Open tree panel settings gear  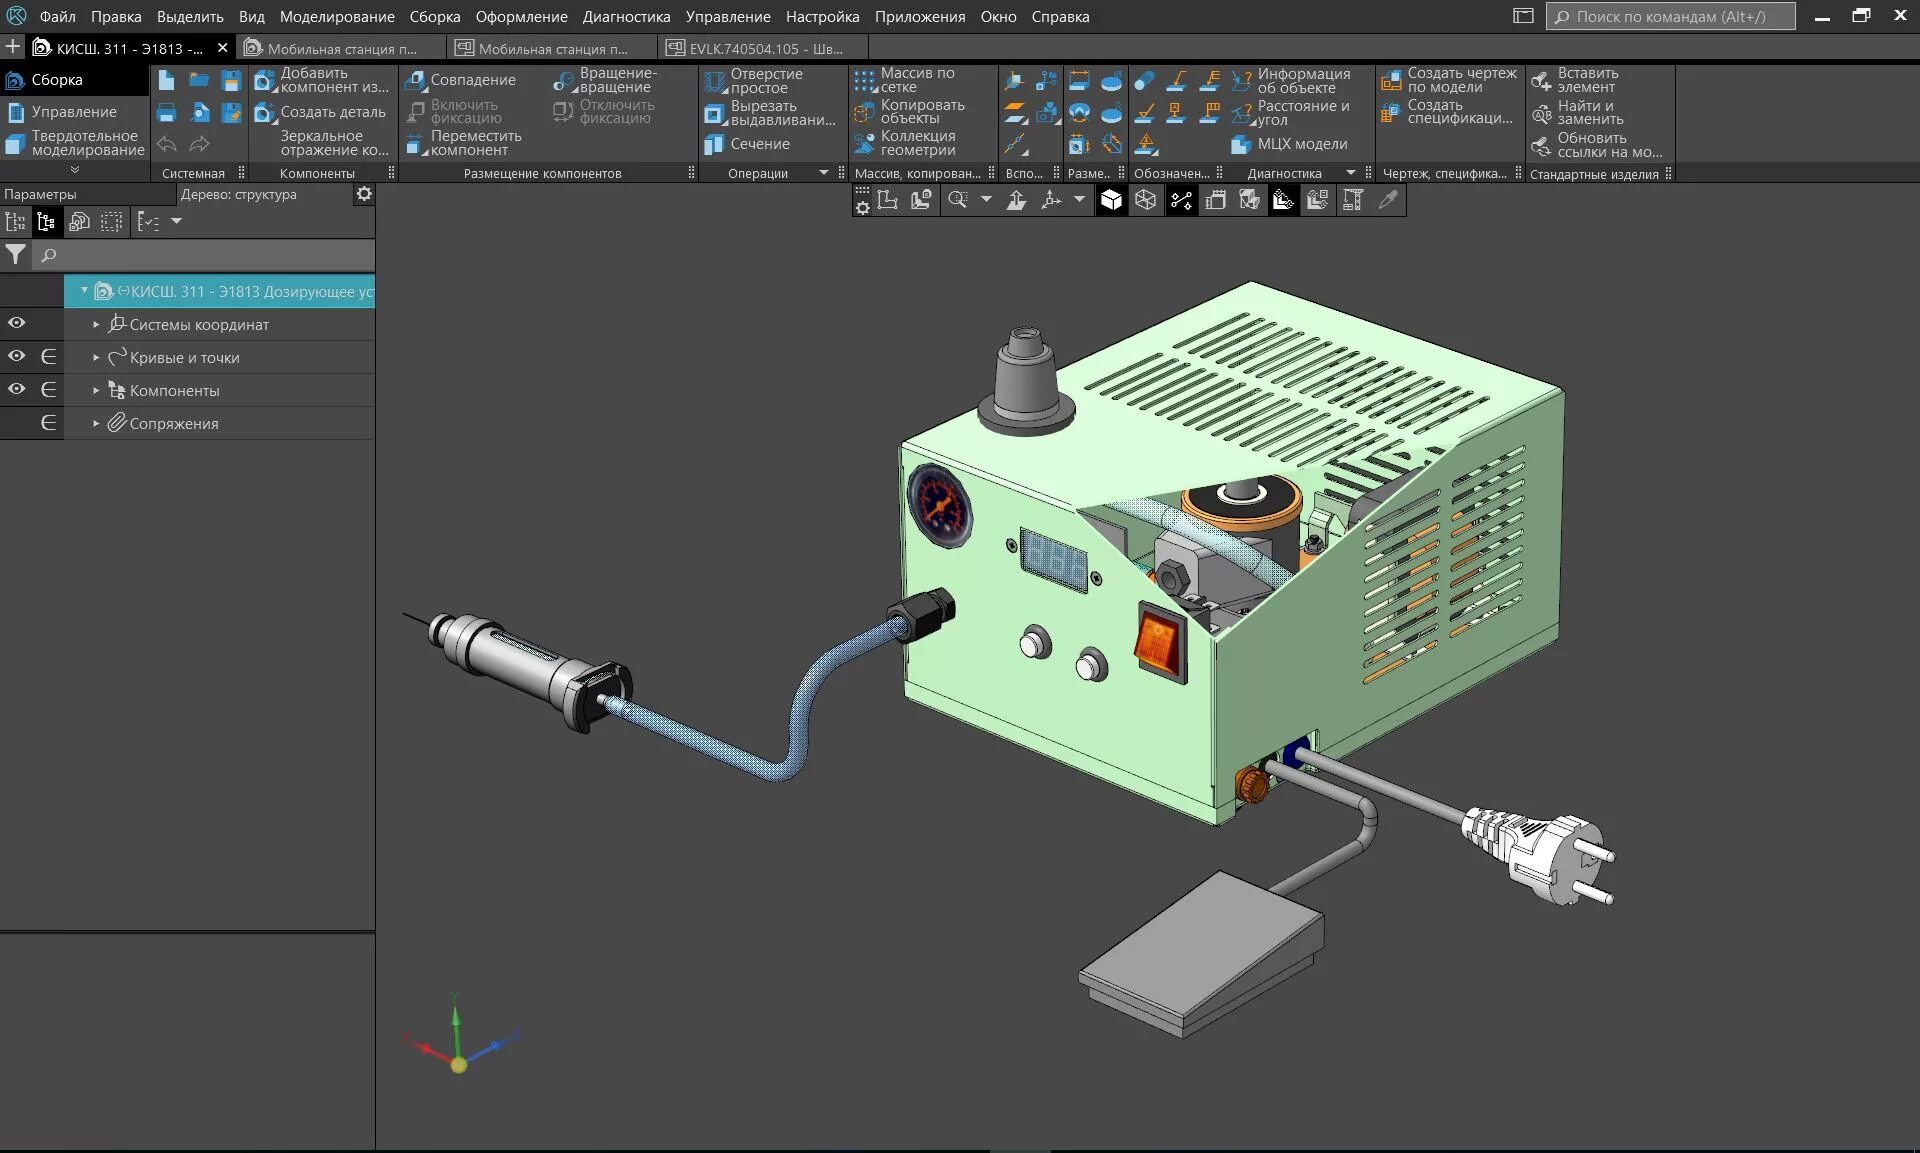pos(364,194)
